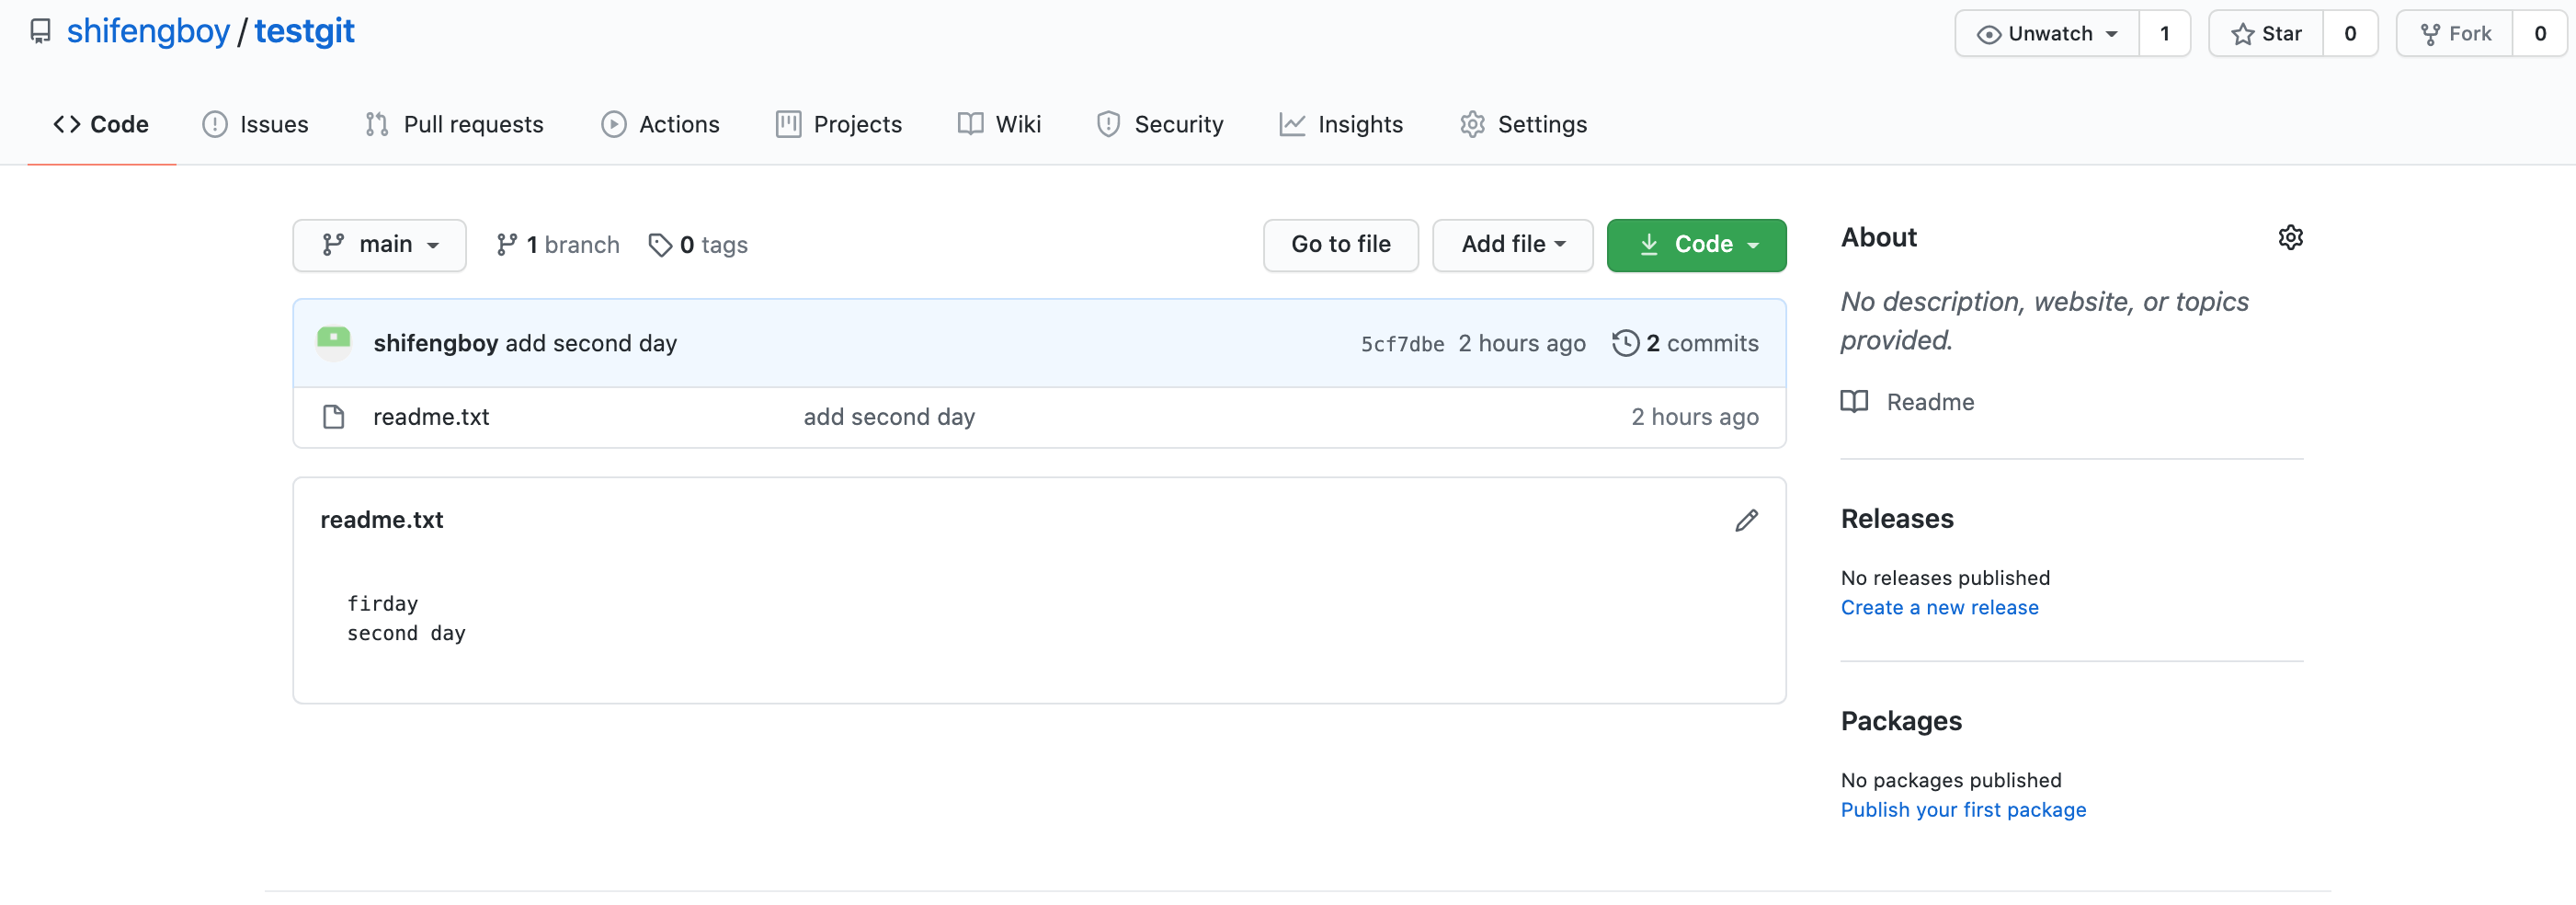This screenshot has width=2576, height=905.
Task: Switch to the Code tab
Action: click(101, 124)
